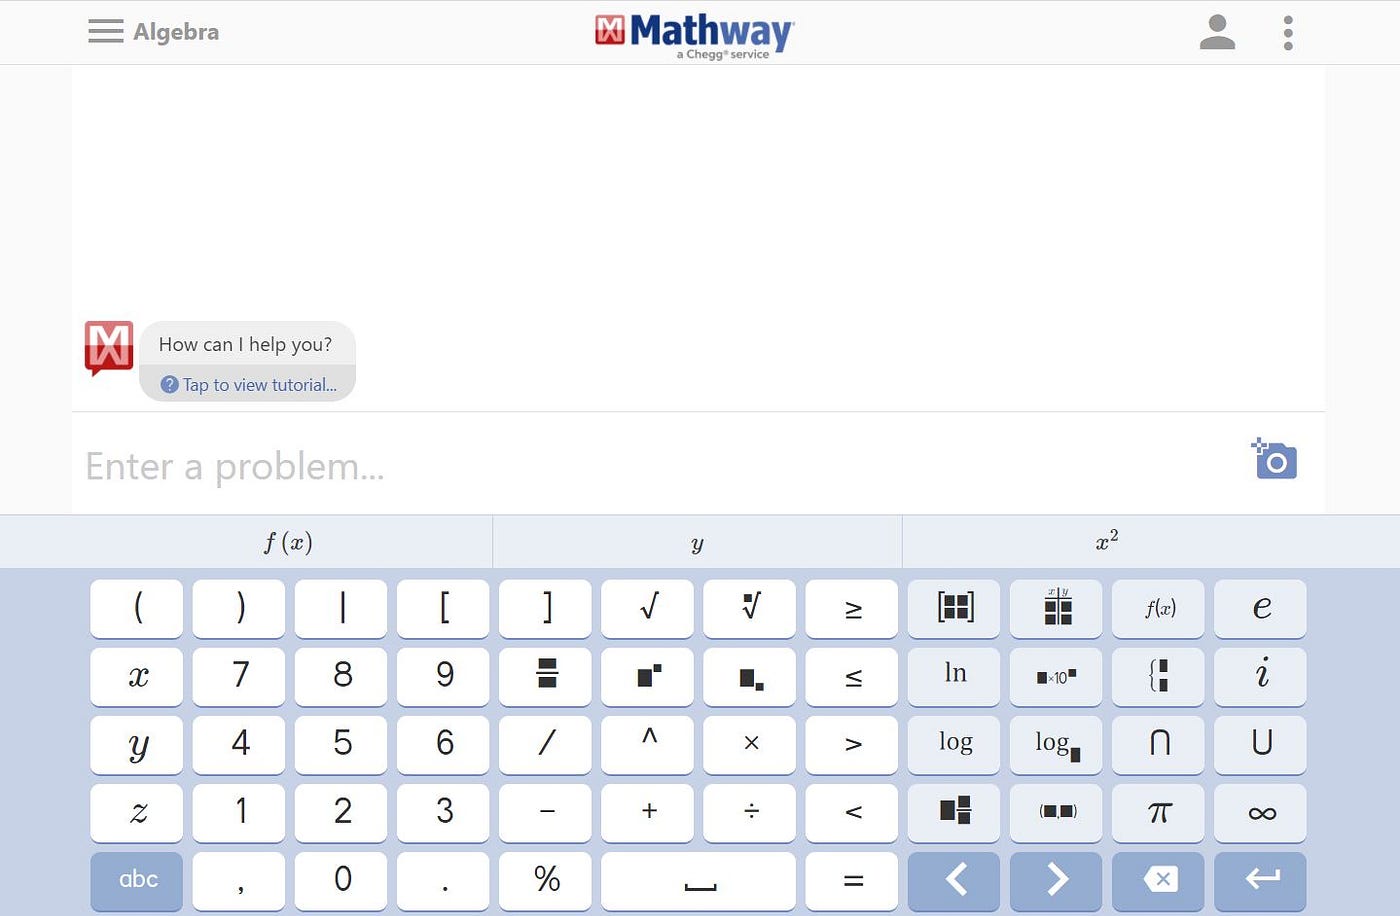
Task: Insert scientific notation times ten template
Action: [x=1056, y=676]
